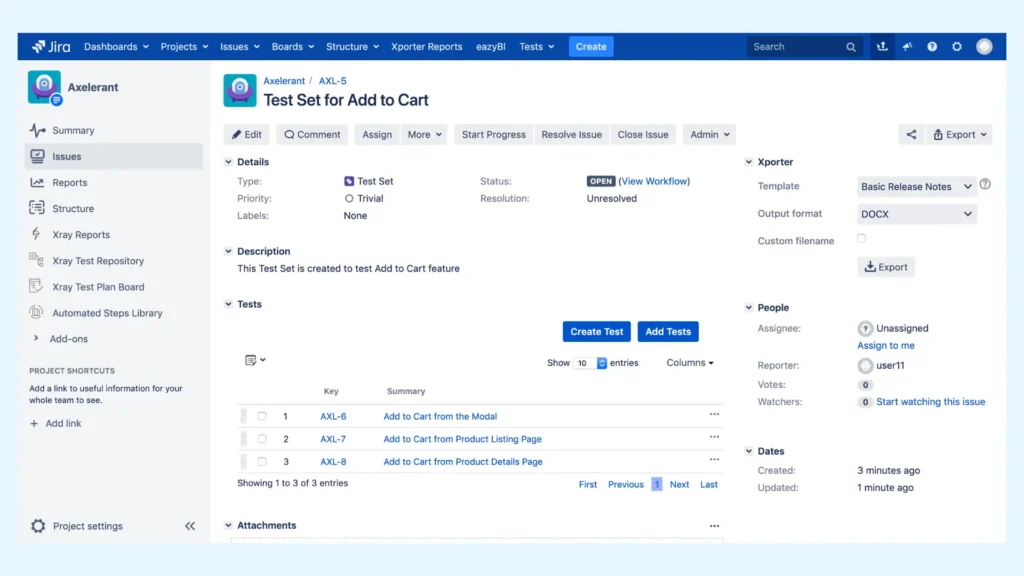Open the Tests menu in the top navigation
Screen dimensions: 1024x576
pos(537,46)
